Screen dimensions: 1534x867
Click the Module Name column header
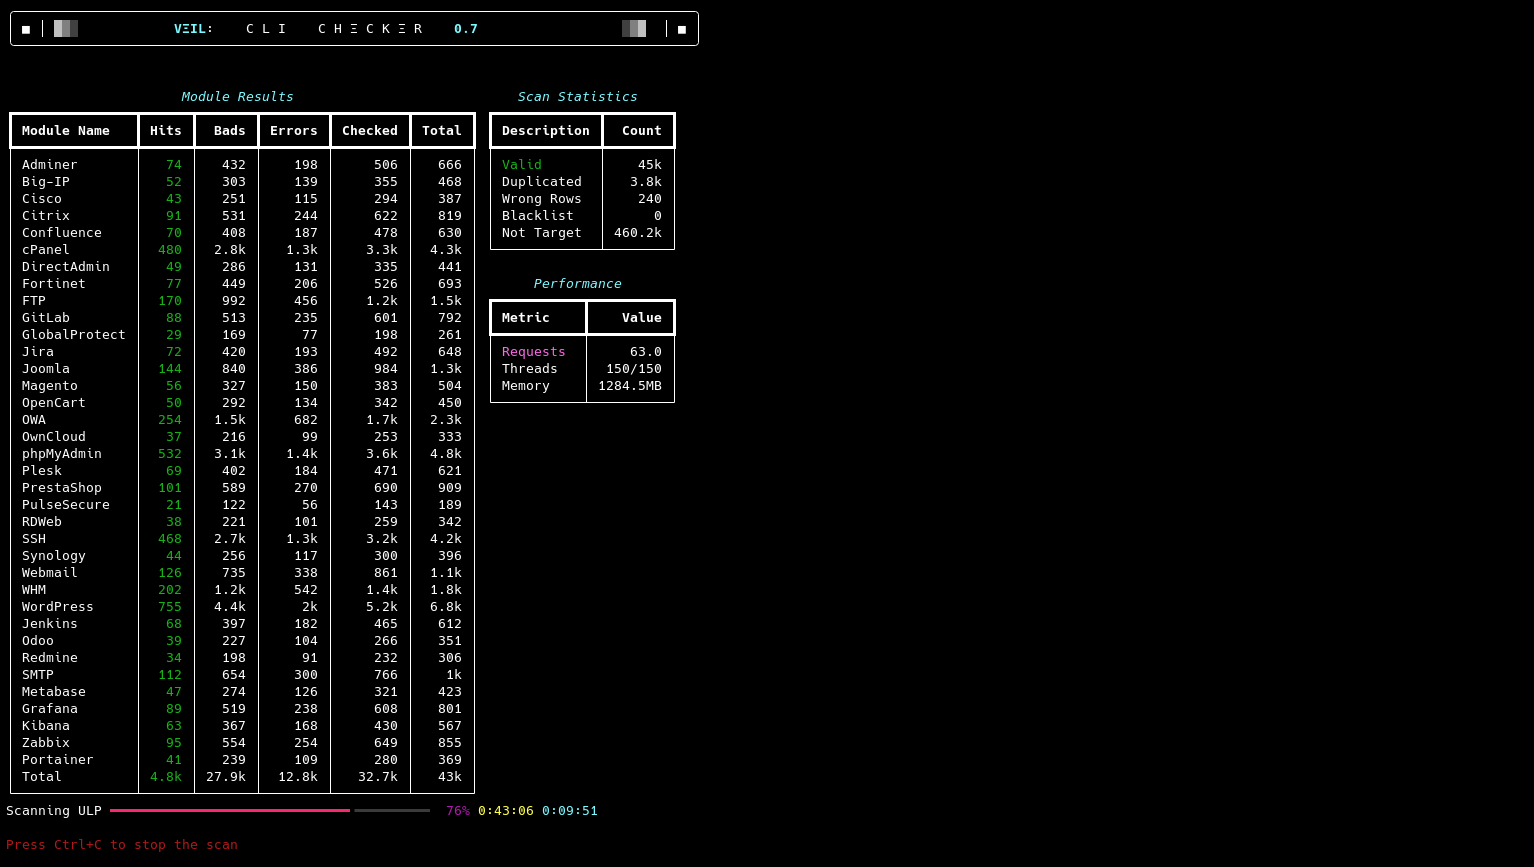click(66, 131)
